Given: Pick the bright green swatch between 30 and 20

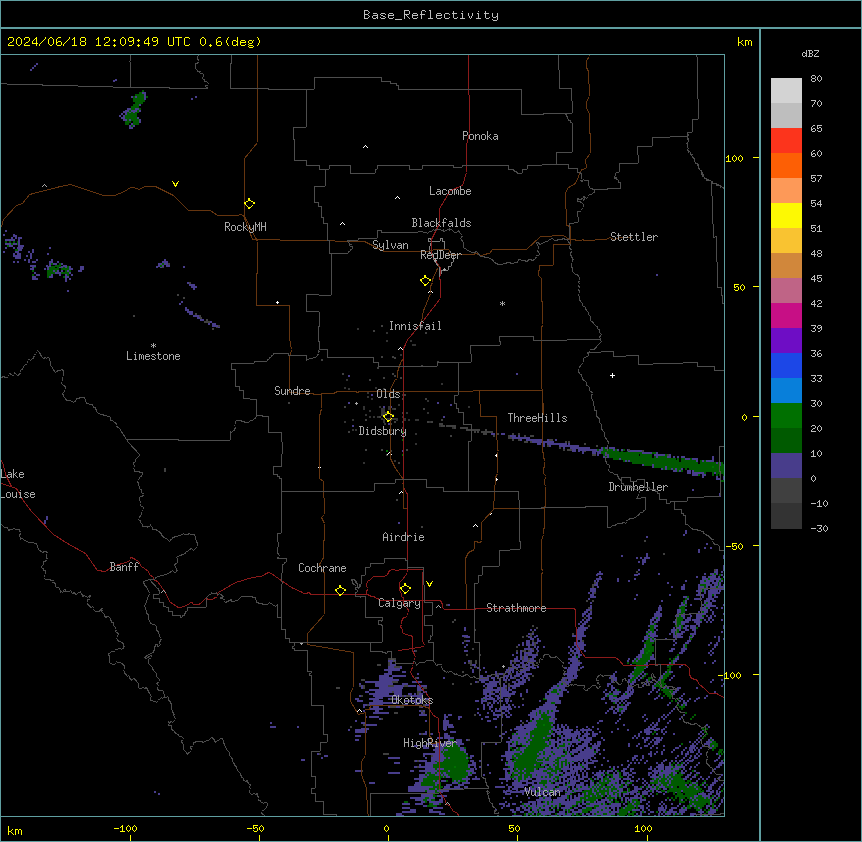Looking at the screenshot, I should (x=786, y=416).
